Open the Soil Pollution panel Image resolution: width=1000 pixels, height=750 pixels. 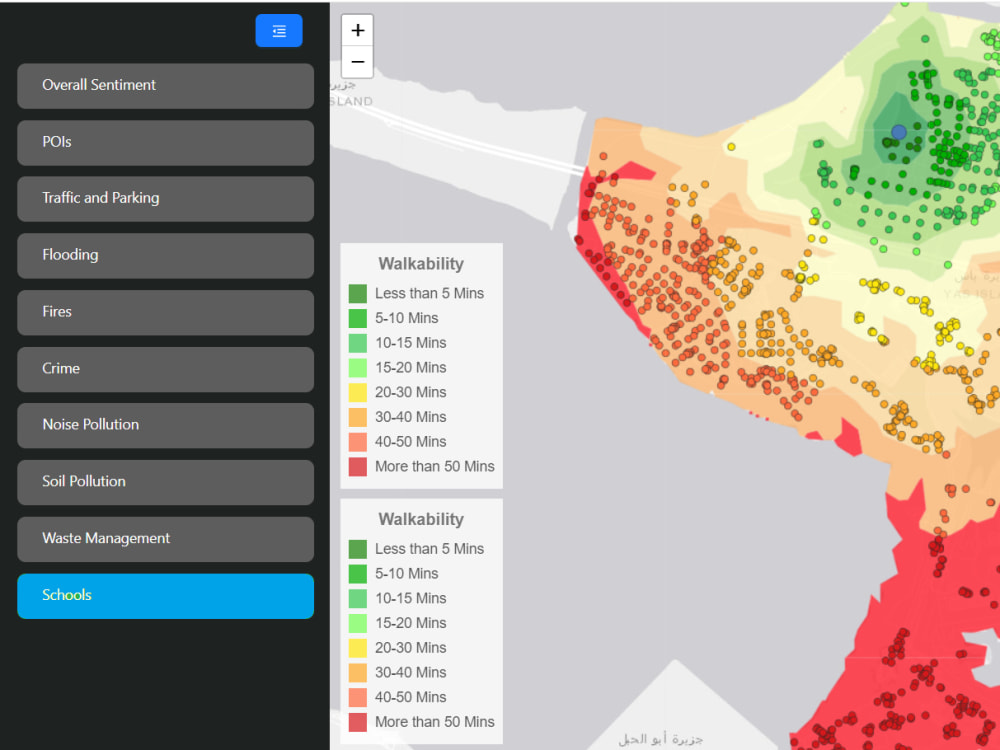(x=165, y=482)
